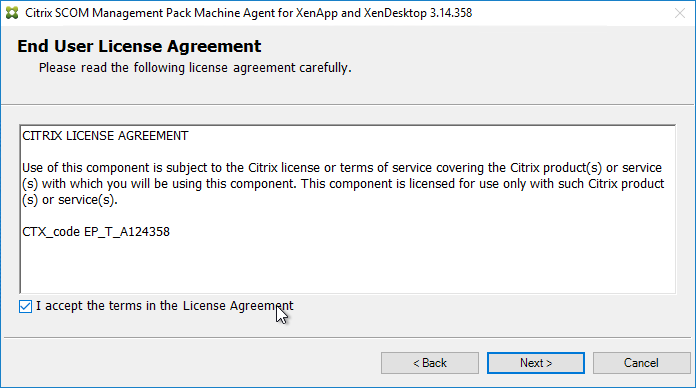This screenshot has height=388, width=696.
Task: Click 'XenDesktop' in the window title
Action: (395, 13)
